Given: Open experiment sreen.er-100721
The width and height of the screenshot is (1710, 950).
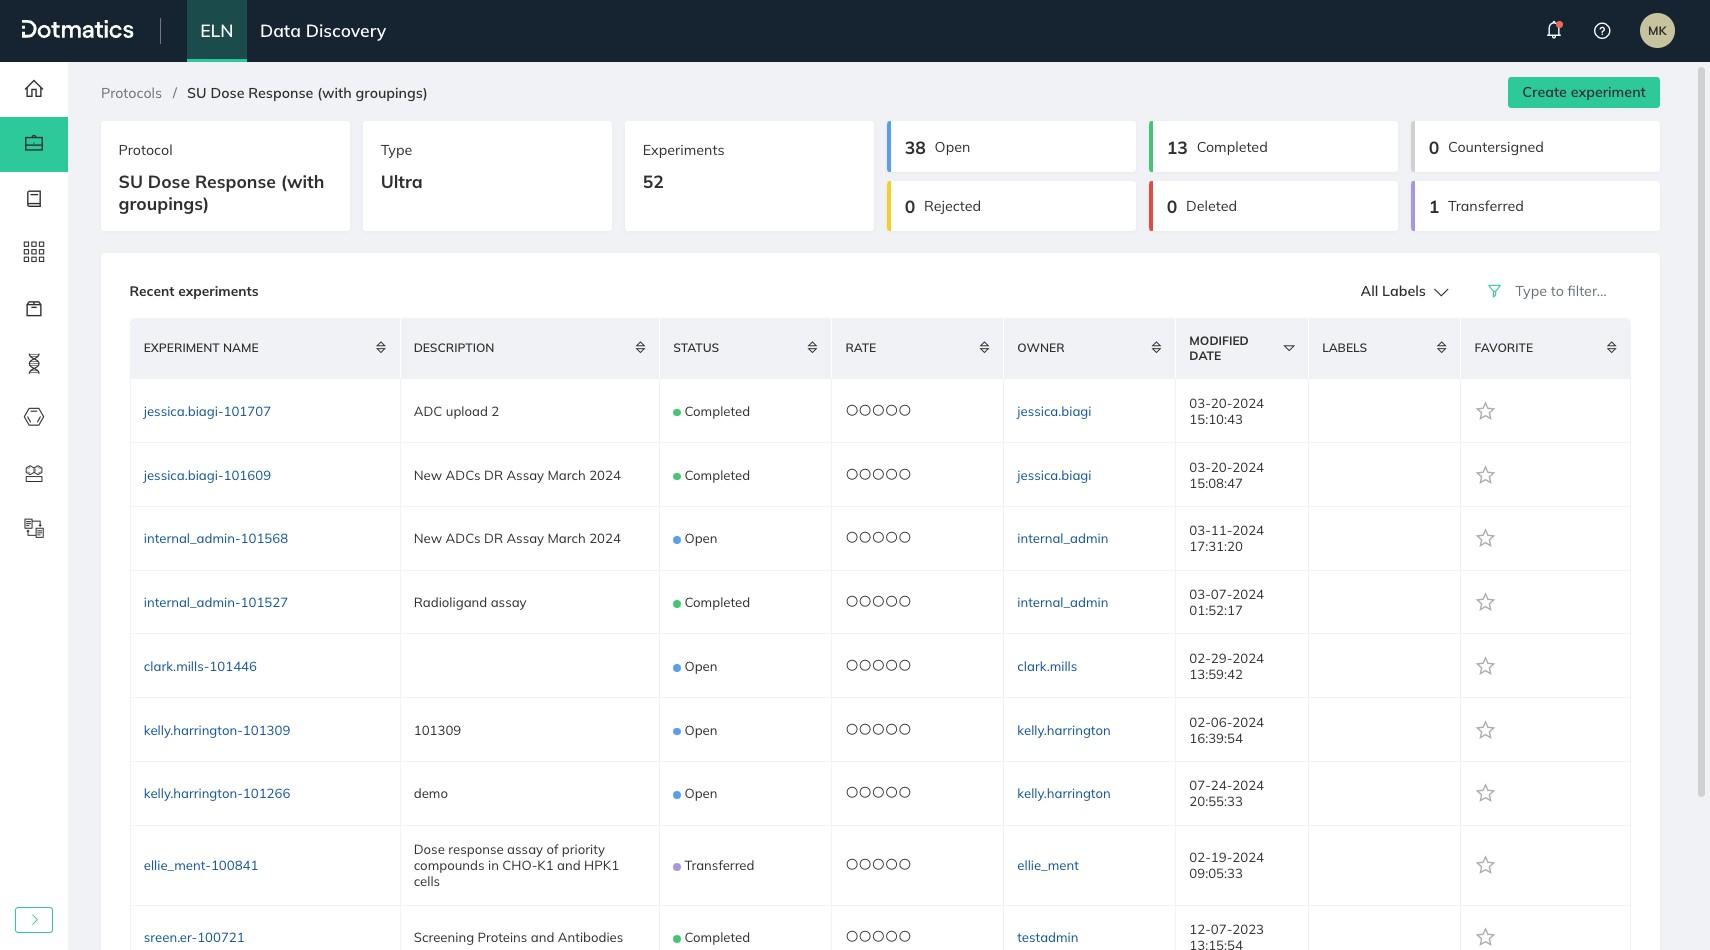Looking at the screenshot, I should tap(194, 937).
